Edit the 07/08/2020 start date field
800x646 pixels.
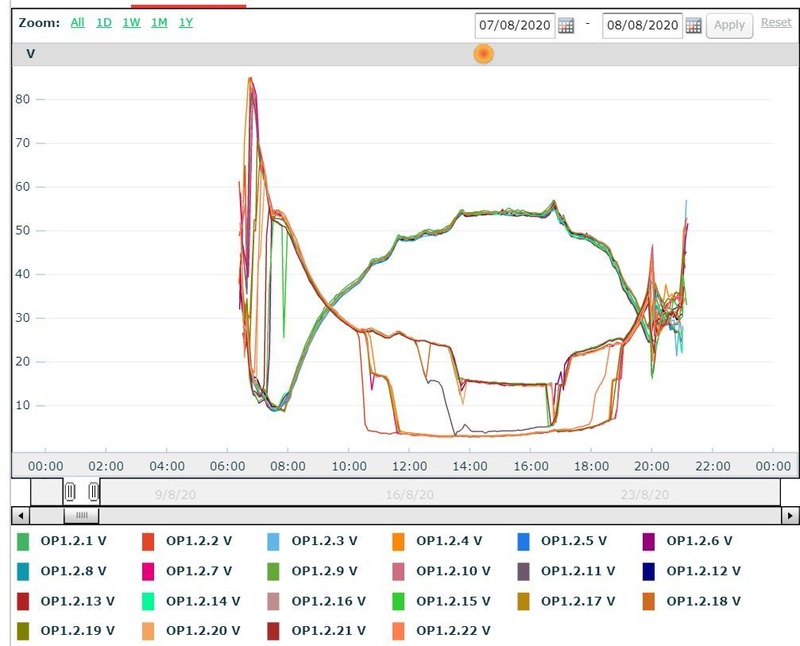[x=514, y=25]
